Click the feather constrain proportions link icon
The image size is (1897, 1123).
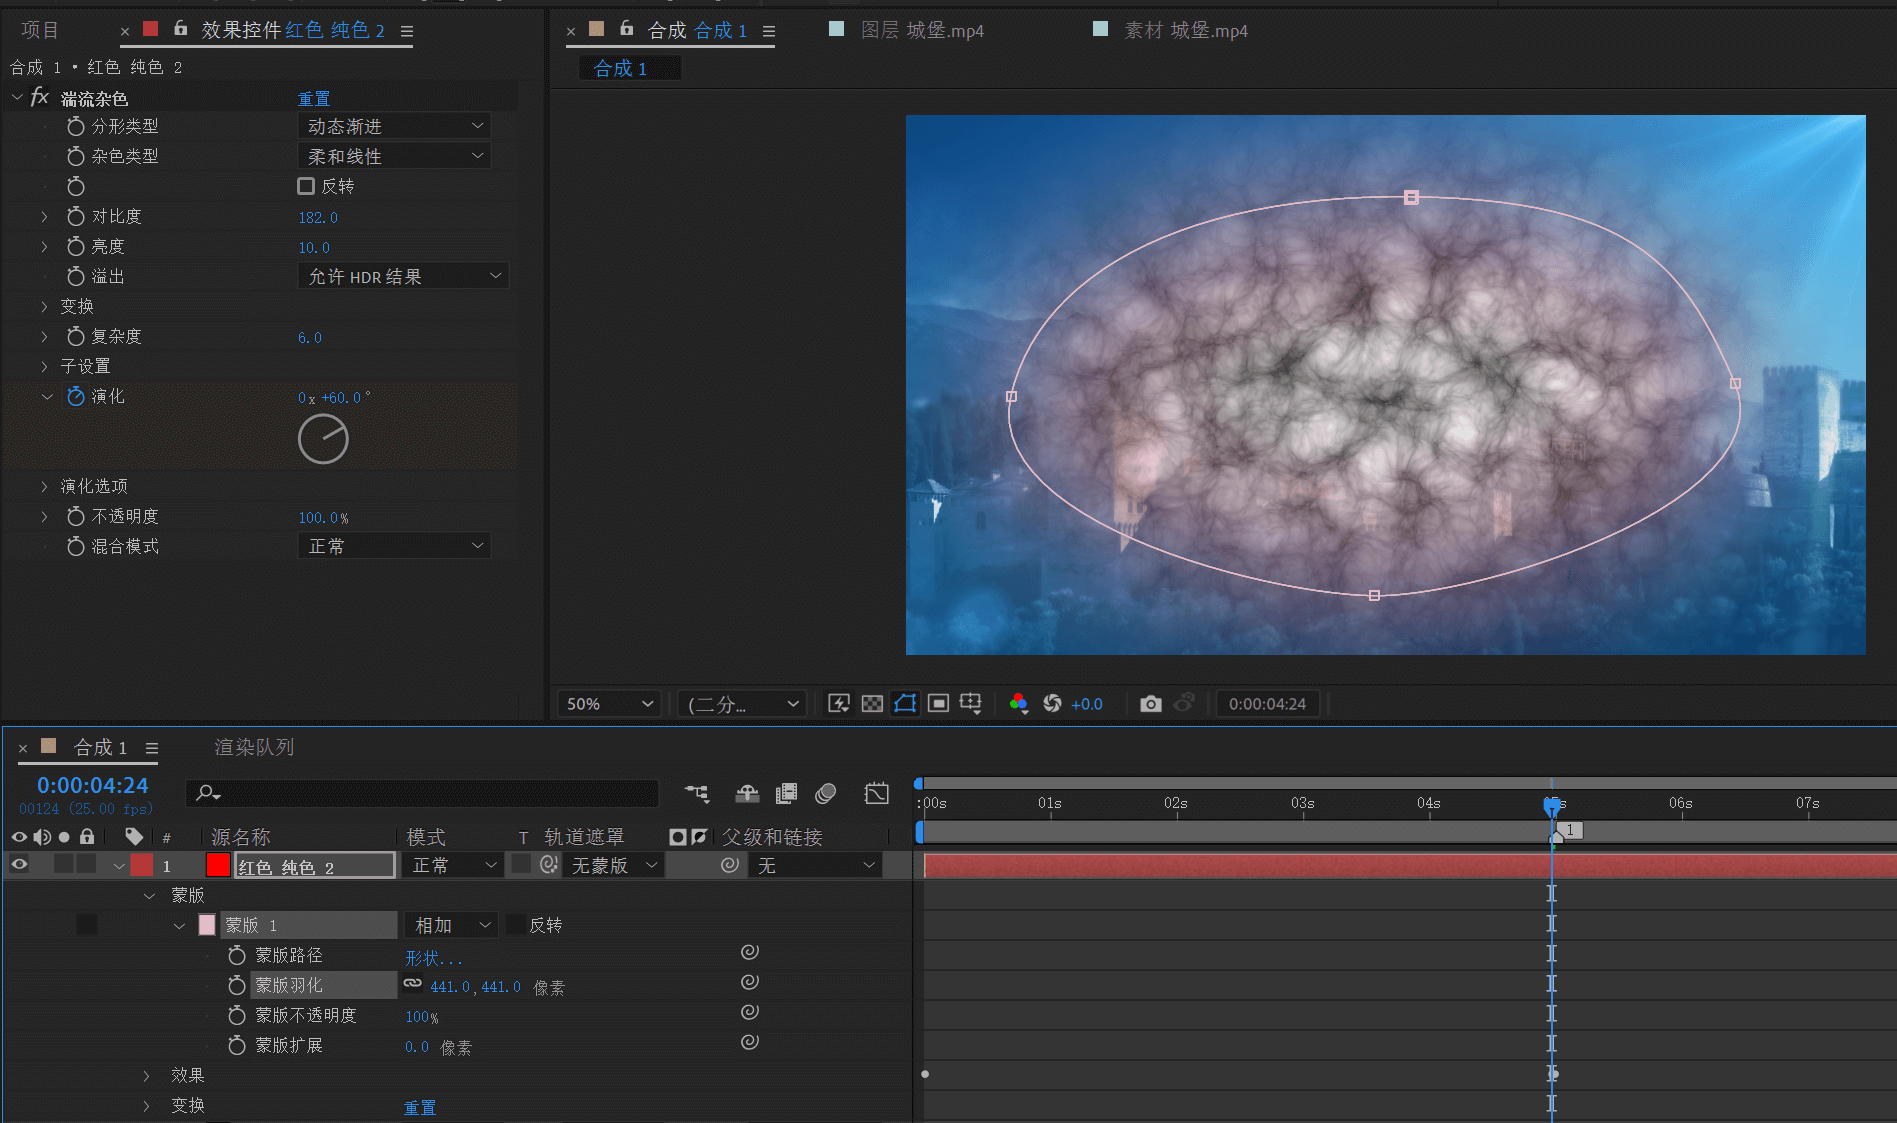coord(412,984)
